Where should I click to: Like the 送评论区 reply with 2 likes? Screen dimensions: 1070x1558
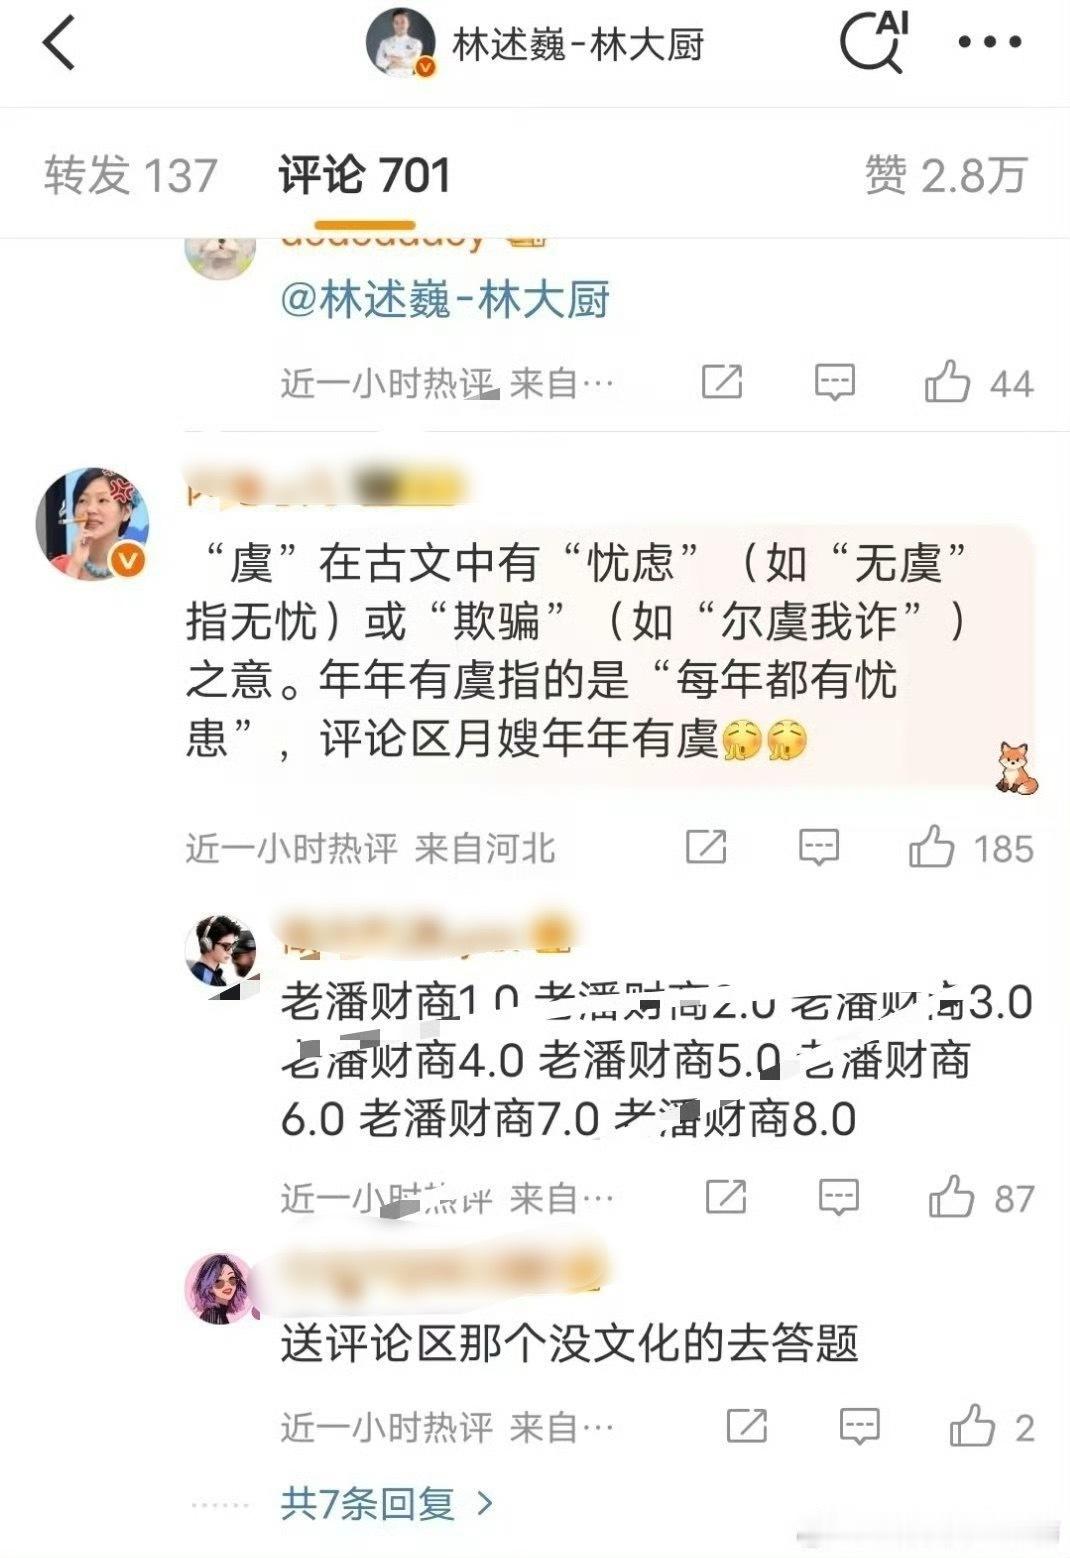click(x=972, y=1427)
